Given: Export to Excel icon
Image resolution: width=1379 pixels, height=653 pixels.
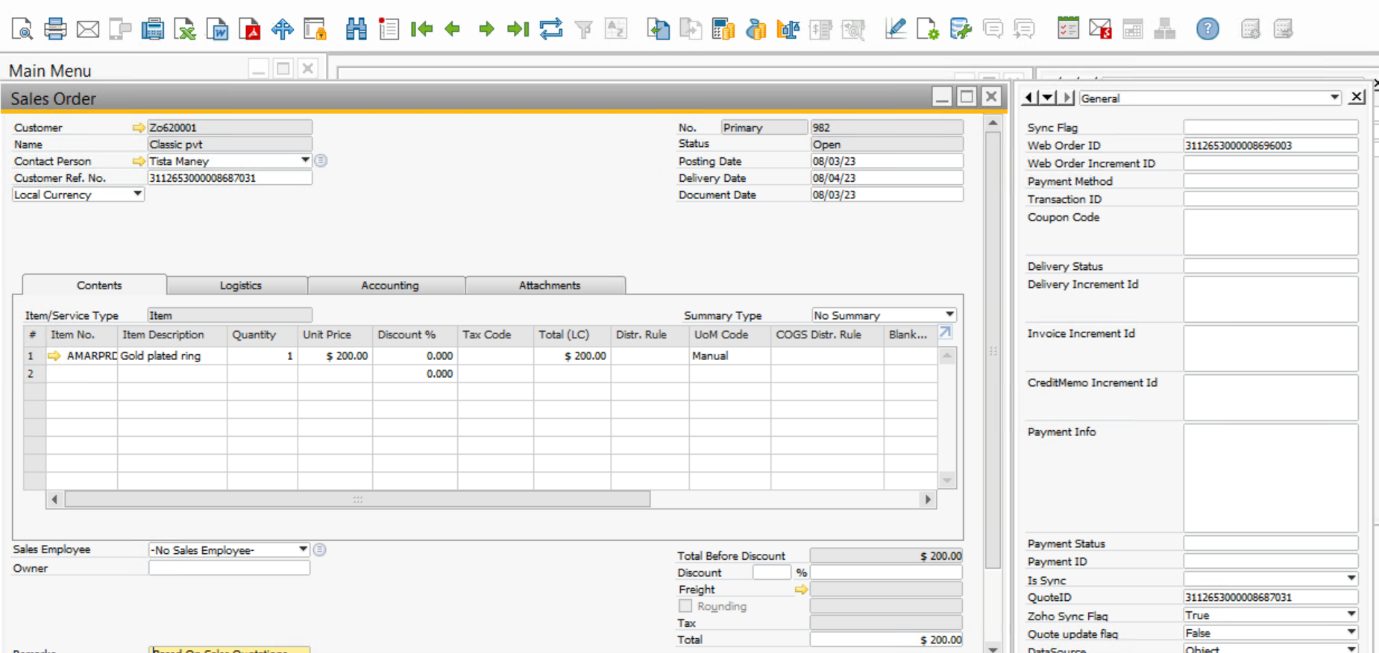Looking at the screenshot, I should pyautogui.click(x=185, y=29).
